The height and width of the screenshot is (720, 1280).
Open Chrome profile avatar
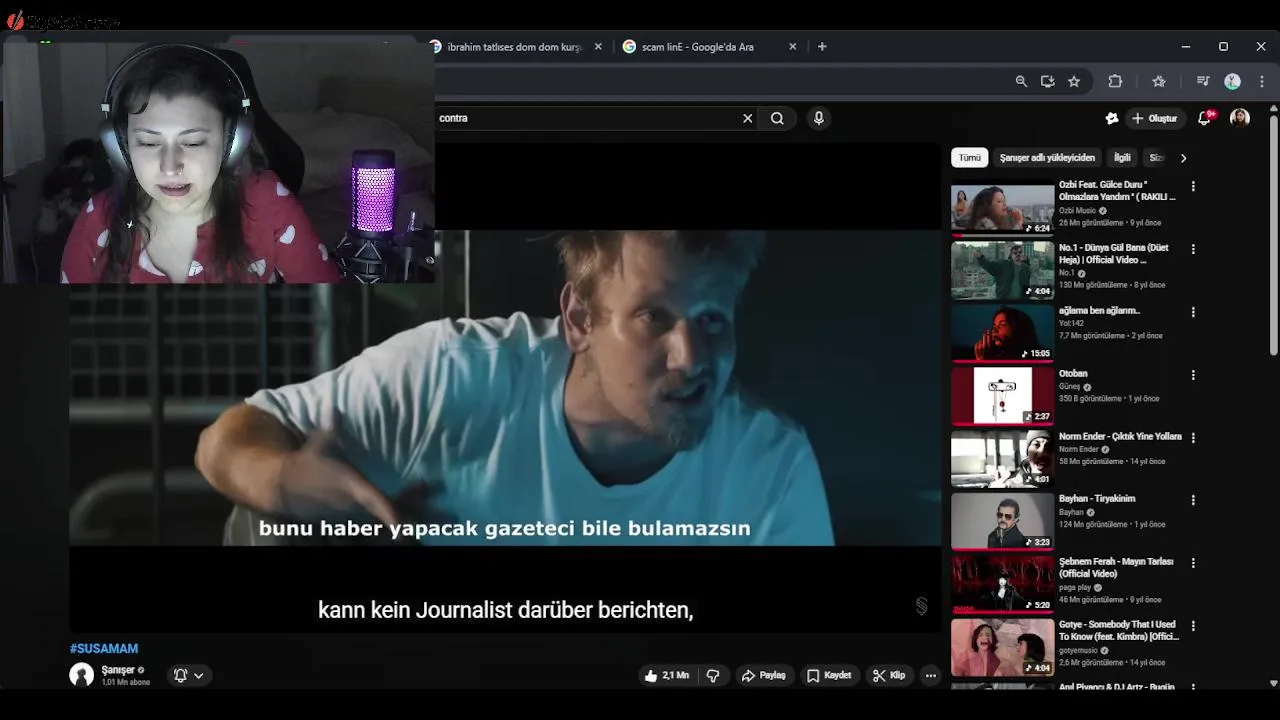point(1233,81)
